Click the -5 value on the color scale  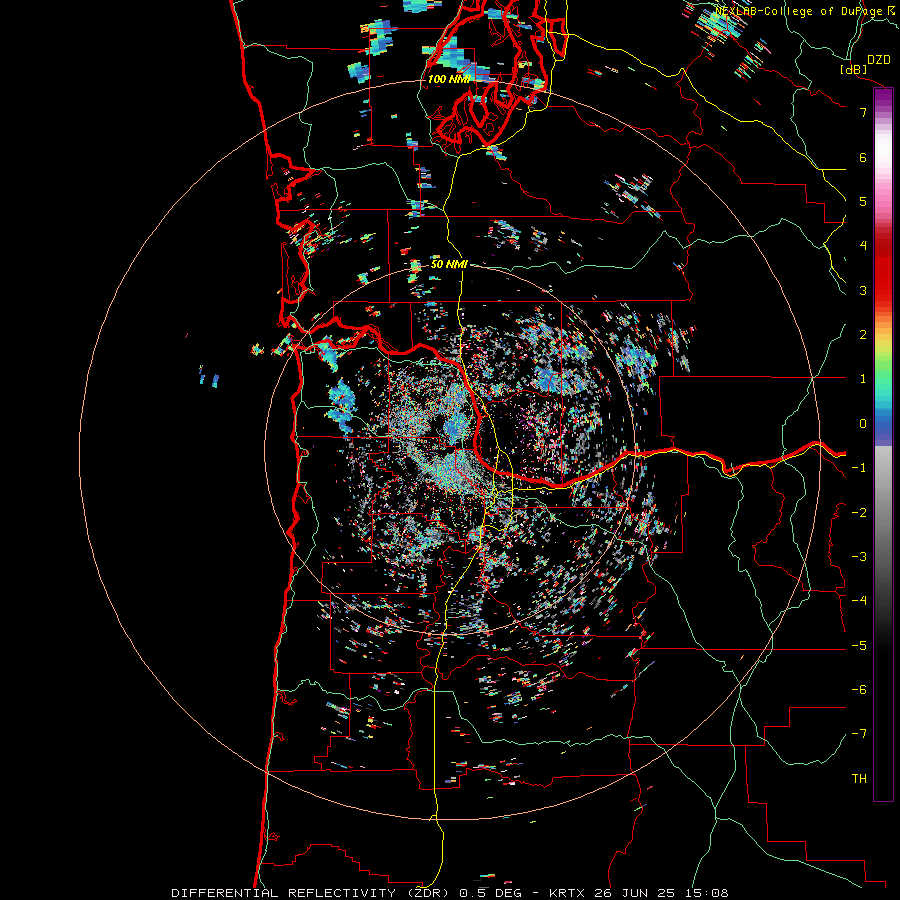859,646
